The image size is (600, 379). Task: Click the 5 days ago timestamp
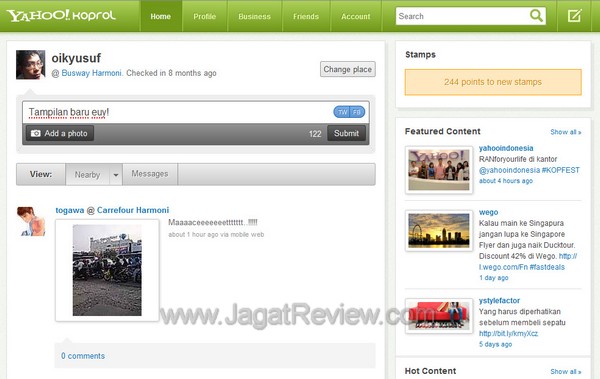[x=496, y=344]
